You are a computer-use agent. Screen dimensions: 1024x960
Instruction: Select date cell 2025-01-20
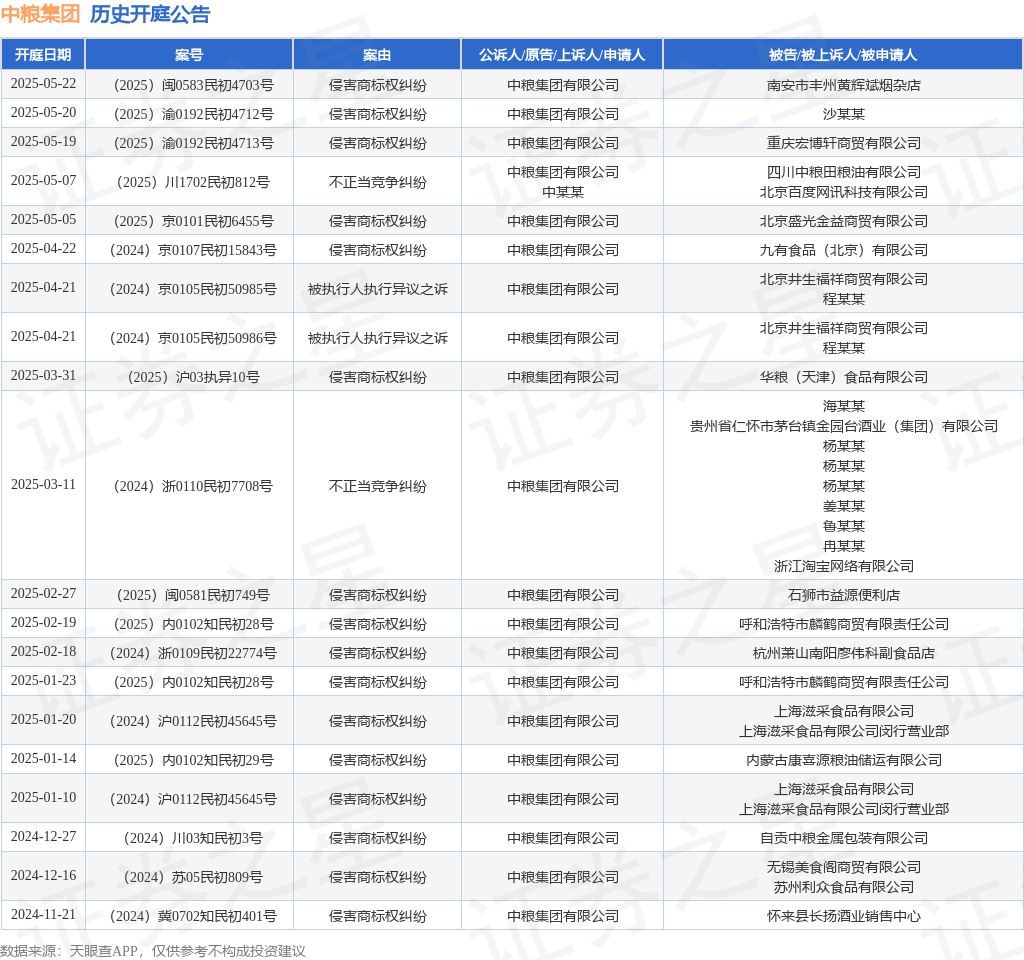43,720
